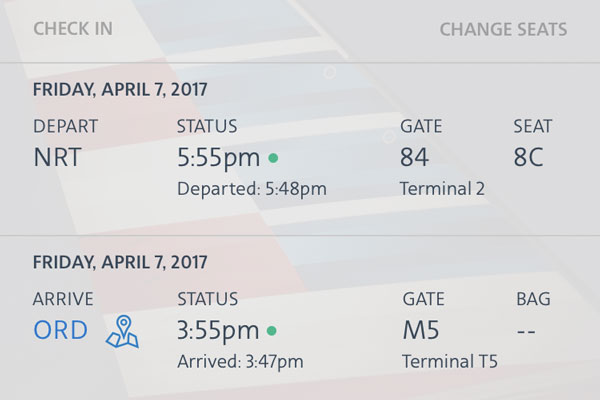Tap the Departed: 5:48pm text
Viewport: 600px width, 400px height.
pos(252,189)
